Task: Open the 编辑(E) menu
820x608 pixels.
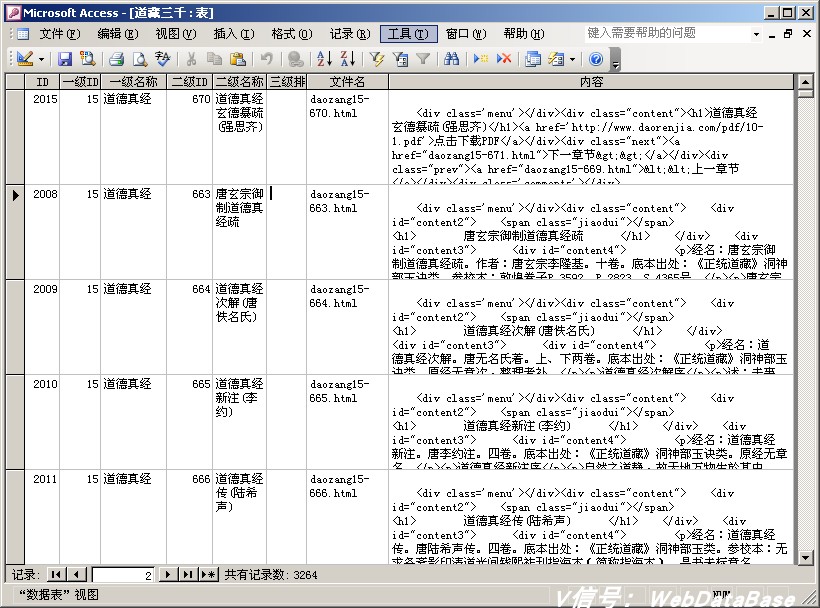Action: 118,34
